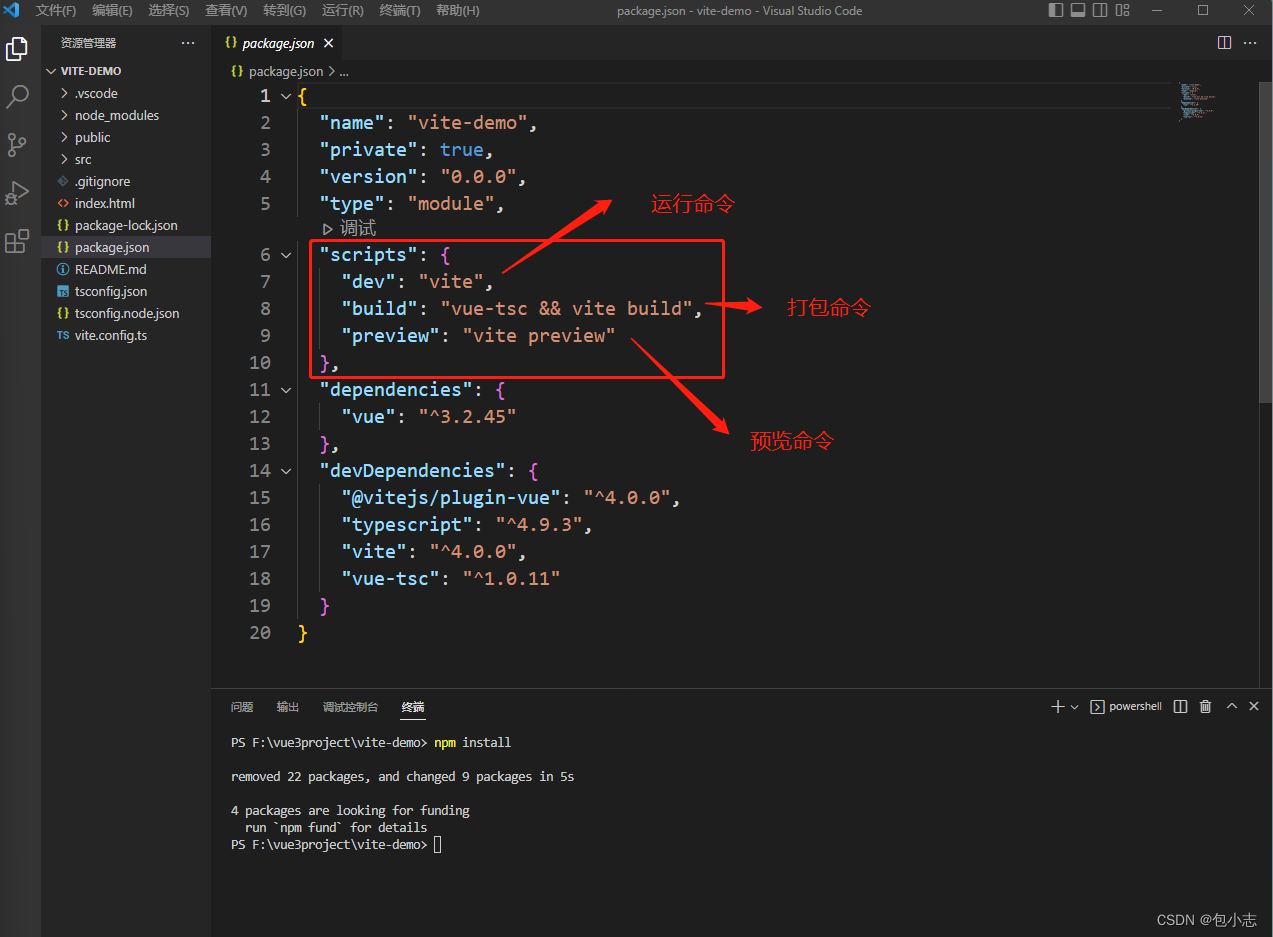Fold the scripts block at line 6
The image size is (1273, 937).
click(286, 255)
